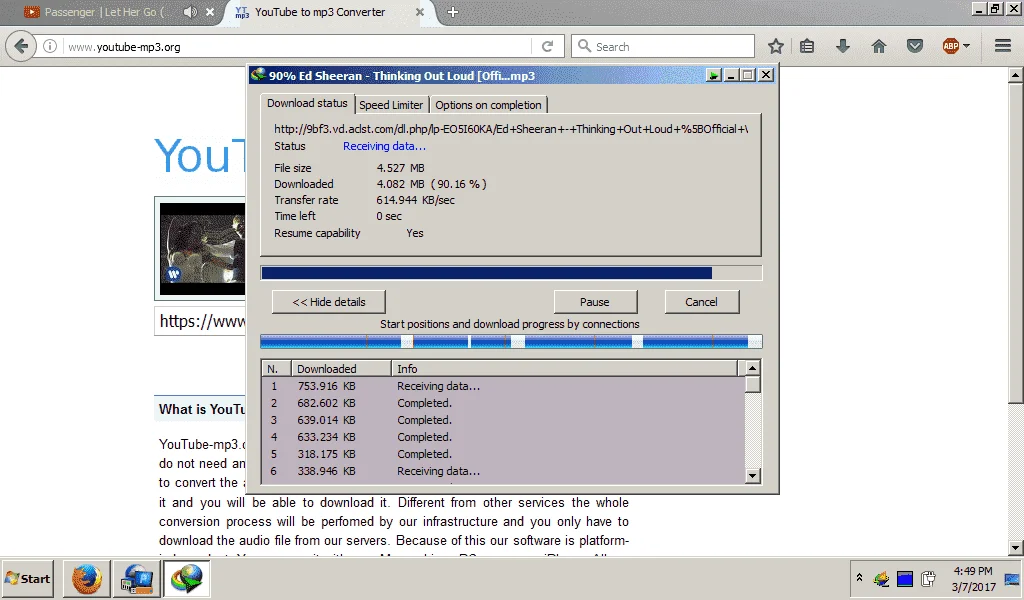
Task: Click the https://www URL input field
Action: (200, 321)
